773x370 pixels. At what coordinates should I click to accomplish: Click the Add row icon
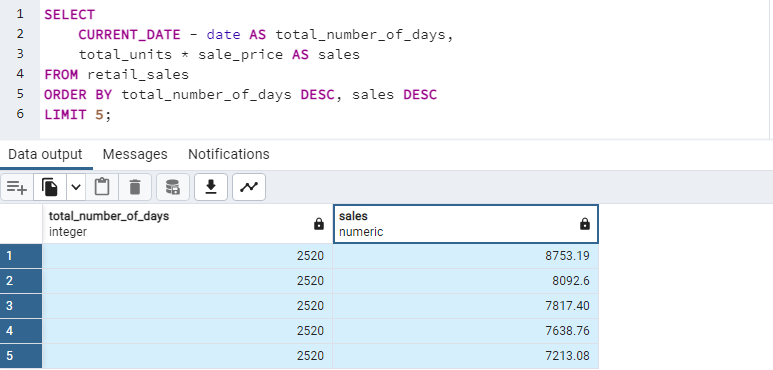point(17,187)
